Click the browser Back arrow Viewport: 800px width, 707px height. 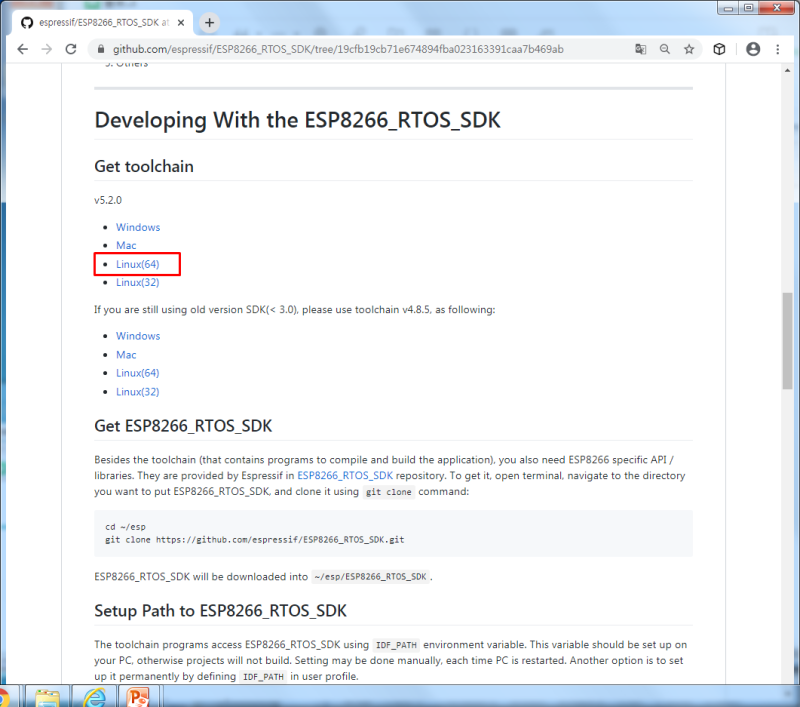(22, 49)
